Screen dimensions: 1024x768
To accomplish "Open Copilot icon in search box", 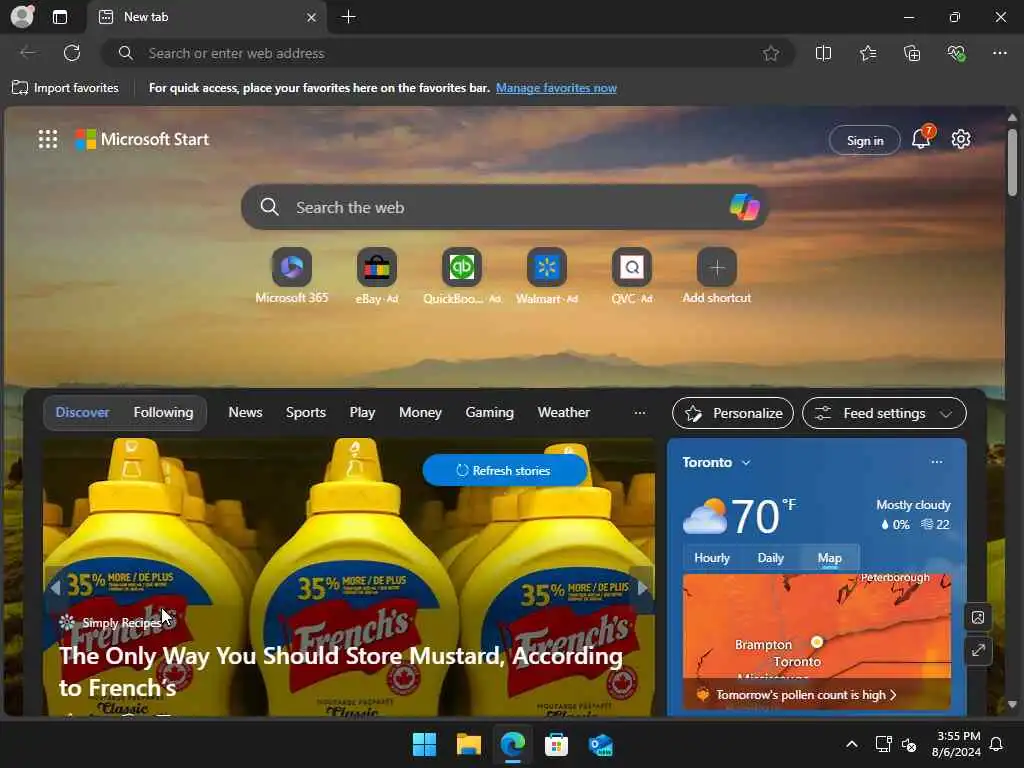I will coord(744,207).
